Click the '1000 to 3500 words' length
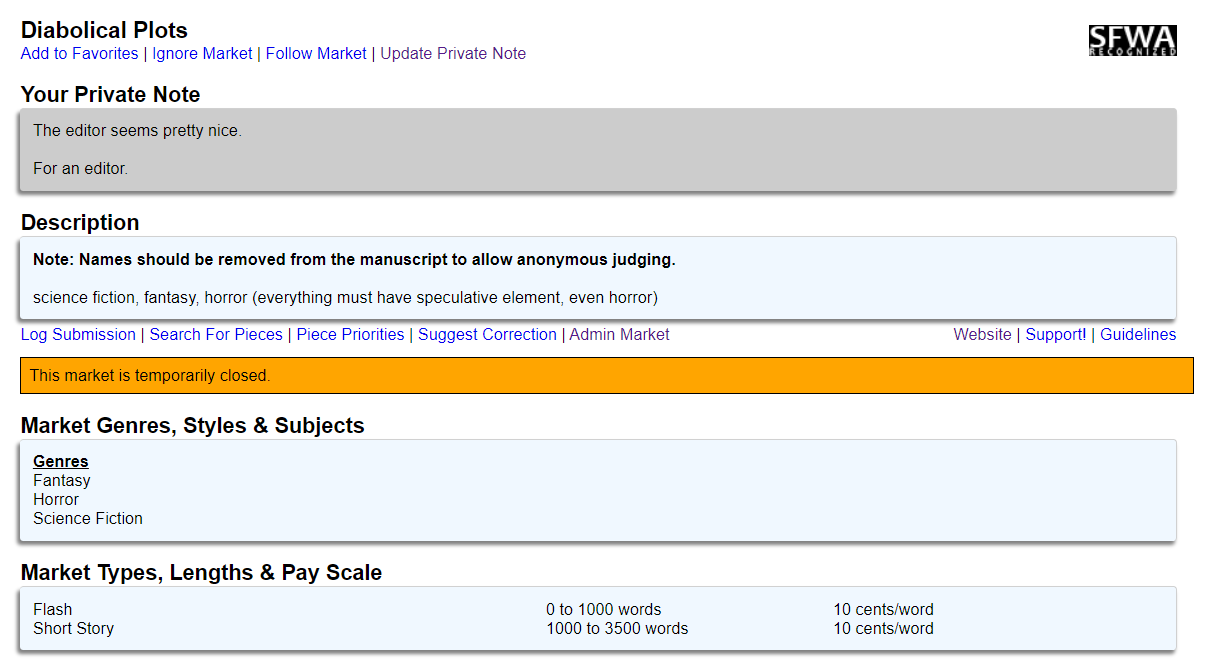The height and width of the screenshot is (667, 1224). (x=617, y=629)
